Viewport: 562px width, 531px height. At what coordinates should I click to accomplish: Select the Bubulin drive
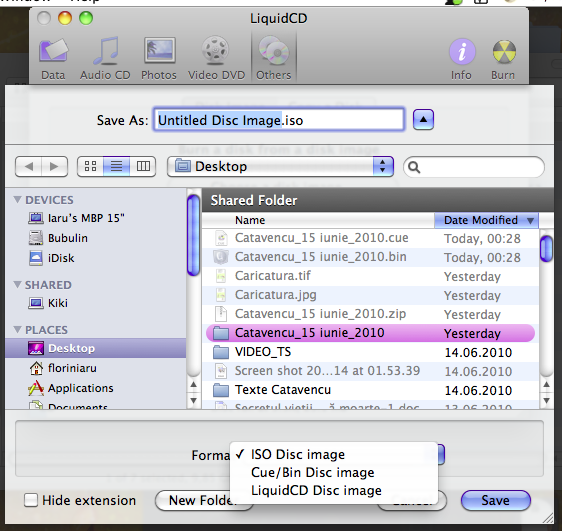pos(96,238)
